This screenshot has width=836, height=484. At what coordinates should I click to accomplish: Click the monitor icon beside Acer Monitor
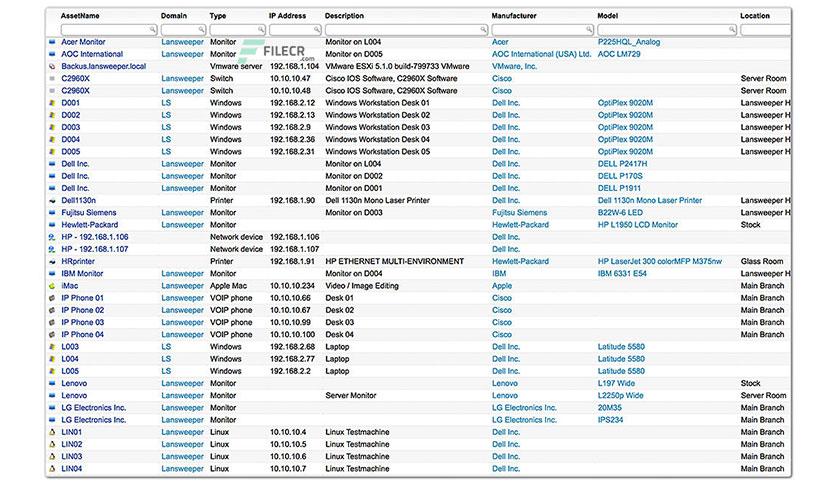pyautogui.click(x=52, y=42)
